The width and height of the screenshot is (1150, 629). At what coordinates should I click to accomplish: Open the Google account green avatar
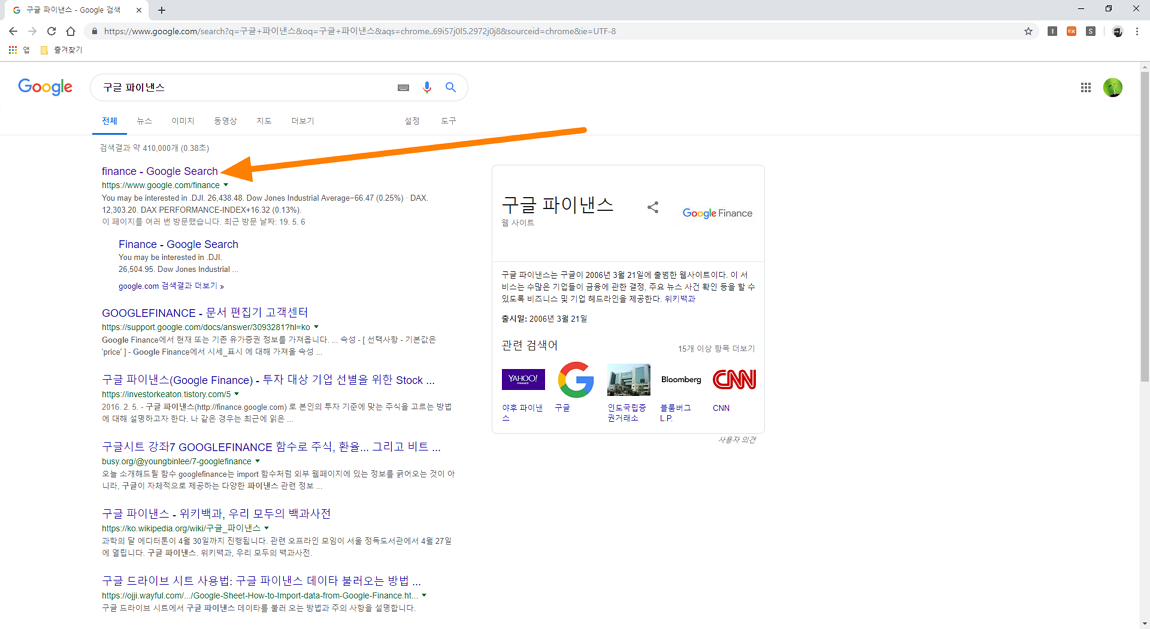tap(1113, 87)
